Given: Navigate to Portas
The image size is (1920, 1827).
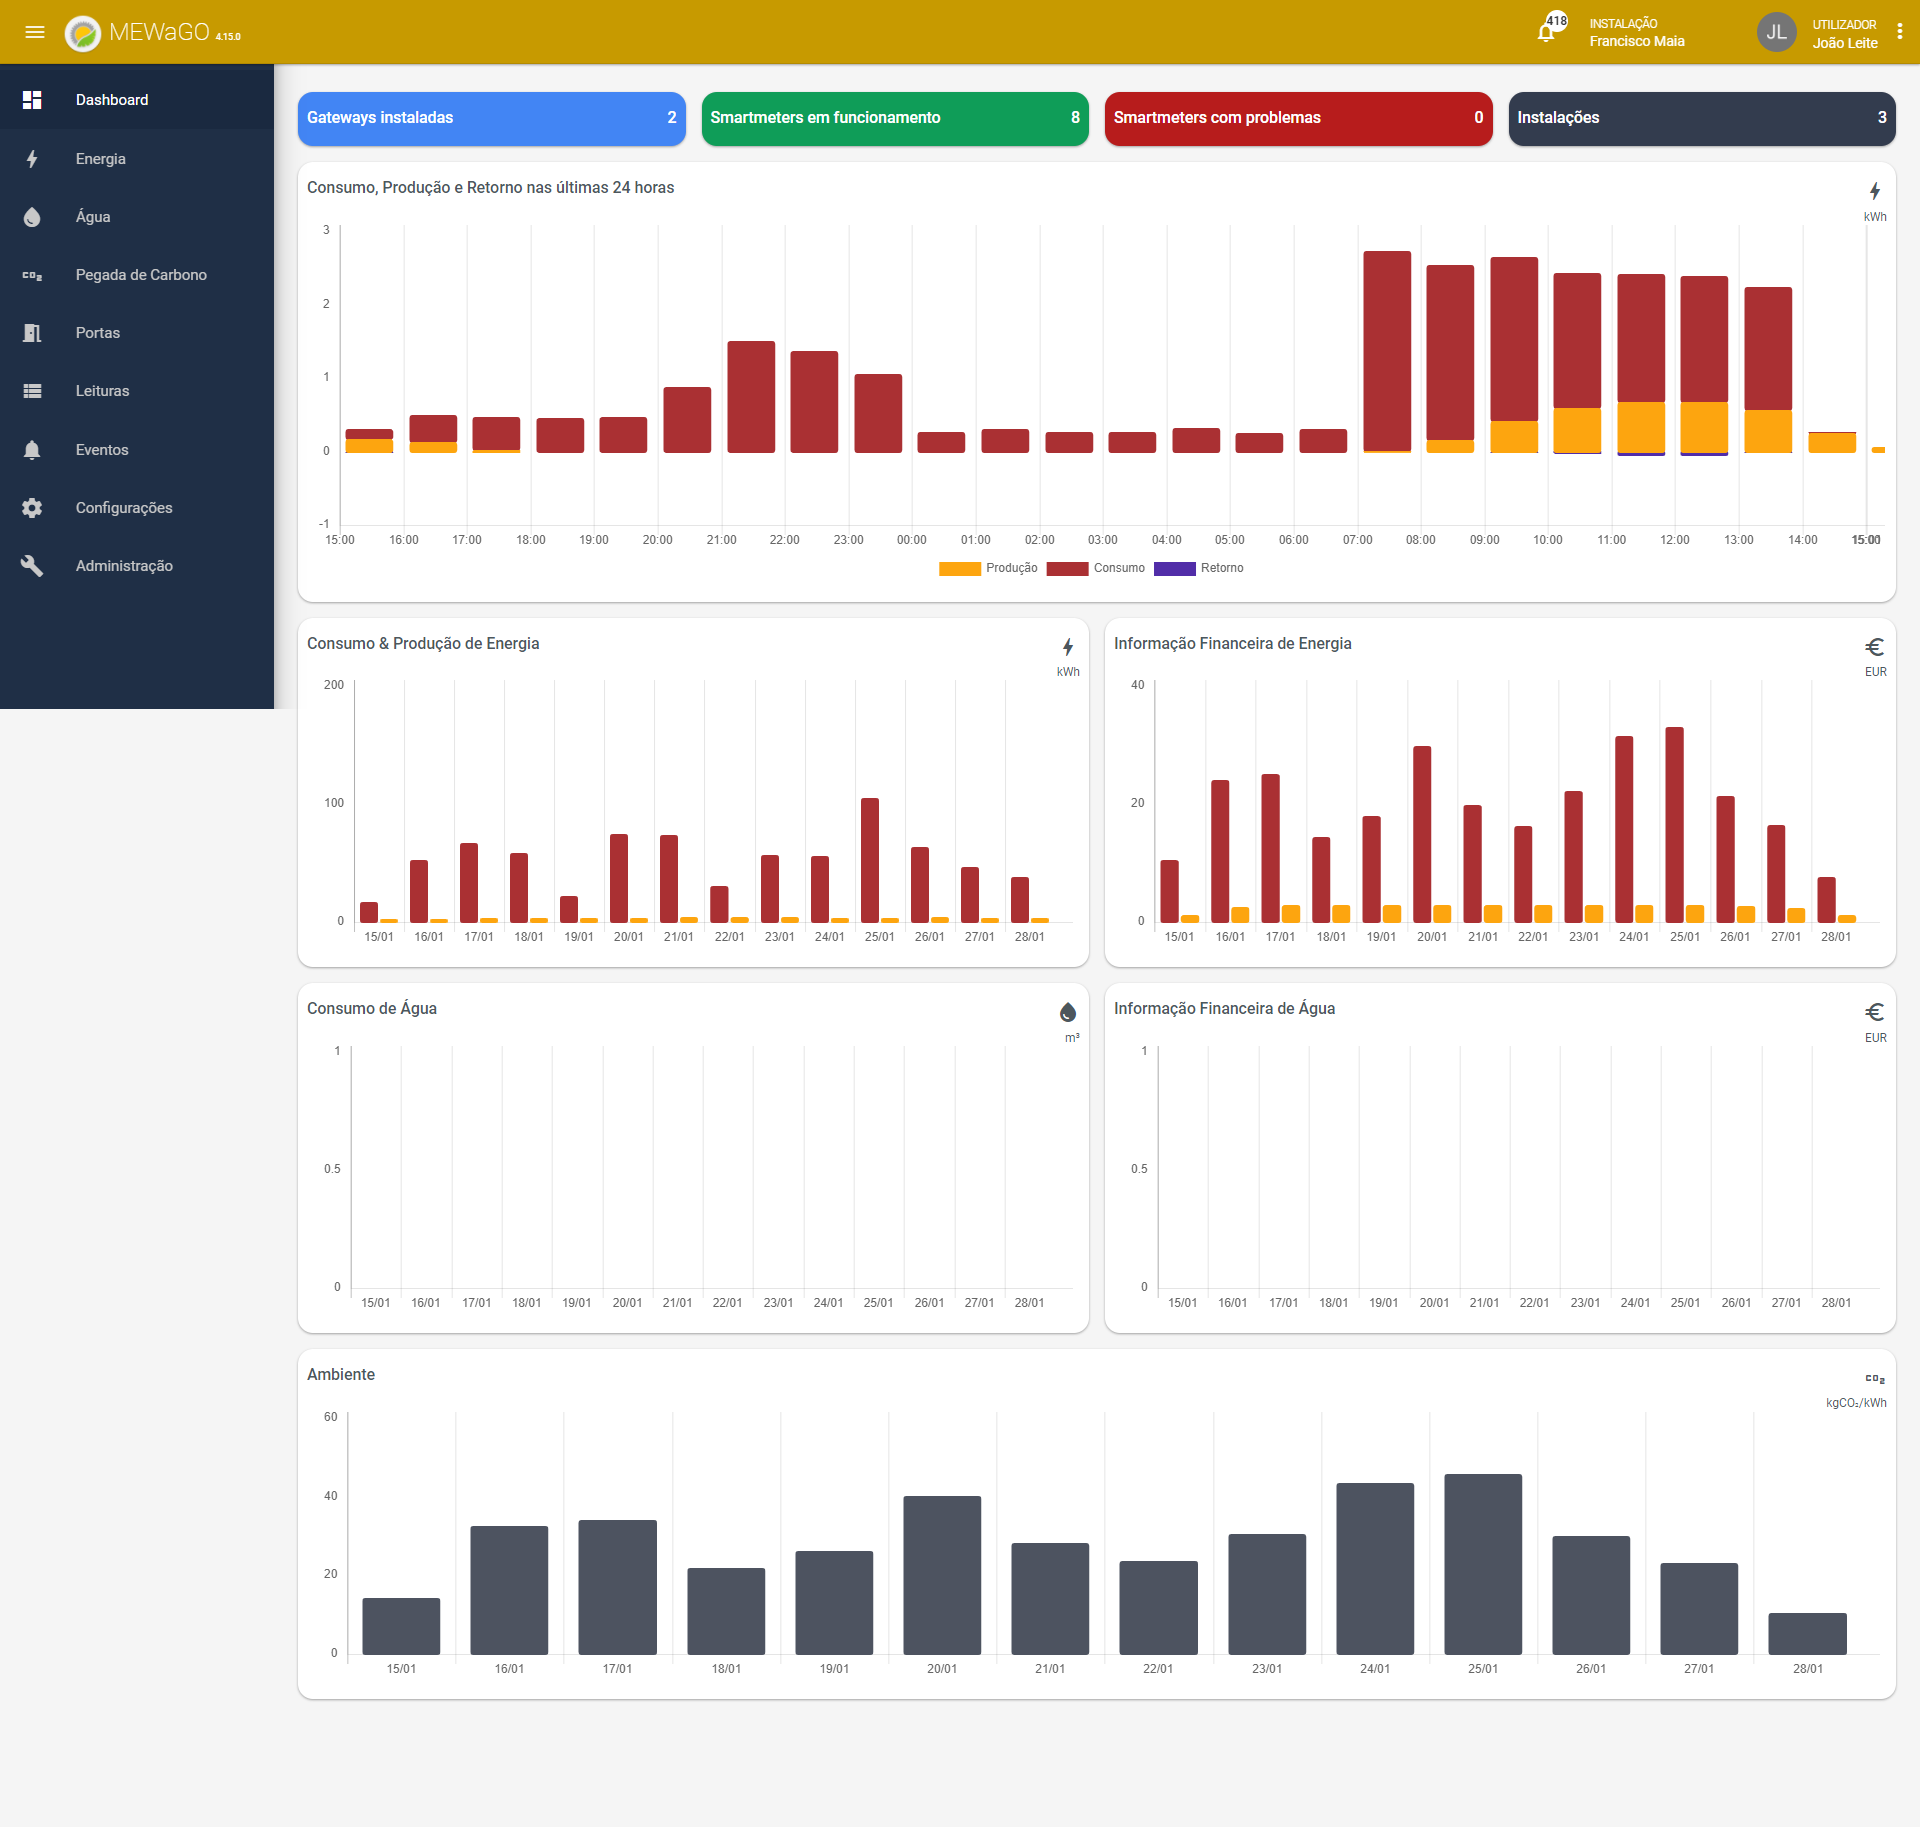Looking at the screenshot, I should click(137, 333).
